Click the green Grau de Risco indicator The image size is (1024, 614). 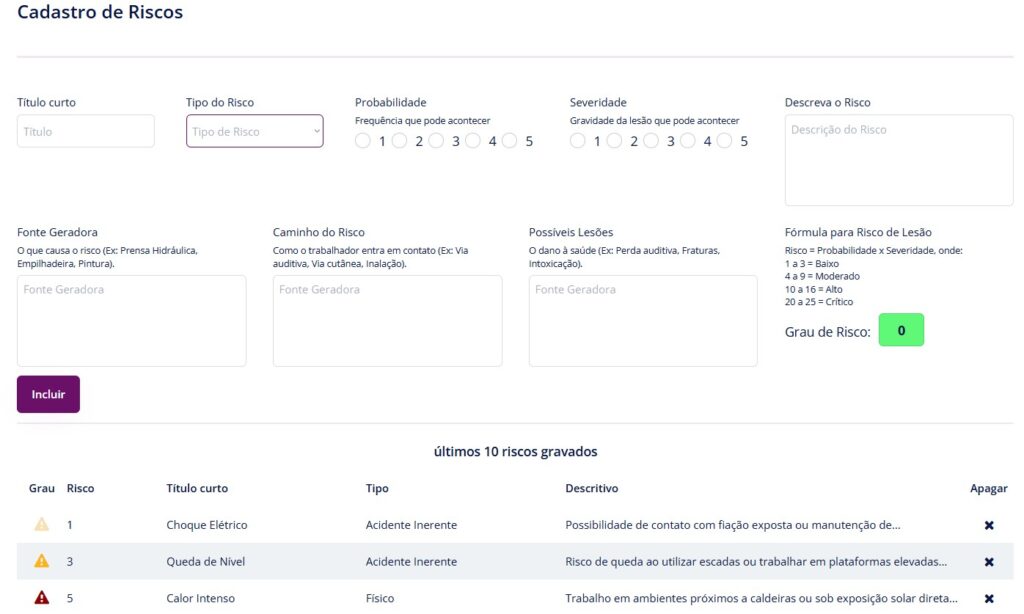[901, 330]
